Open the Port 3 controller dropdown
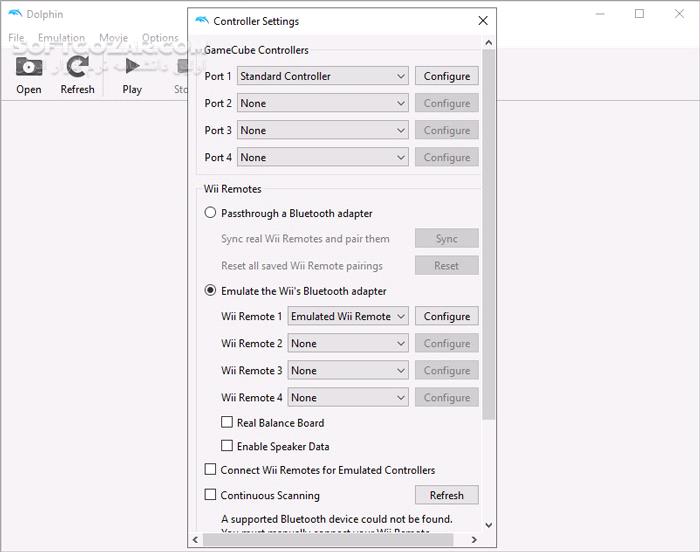Viewport: 700px width, 552px height. point(323,130)
